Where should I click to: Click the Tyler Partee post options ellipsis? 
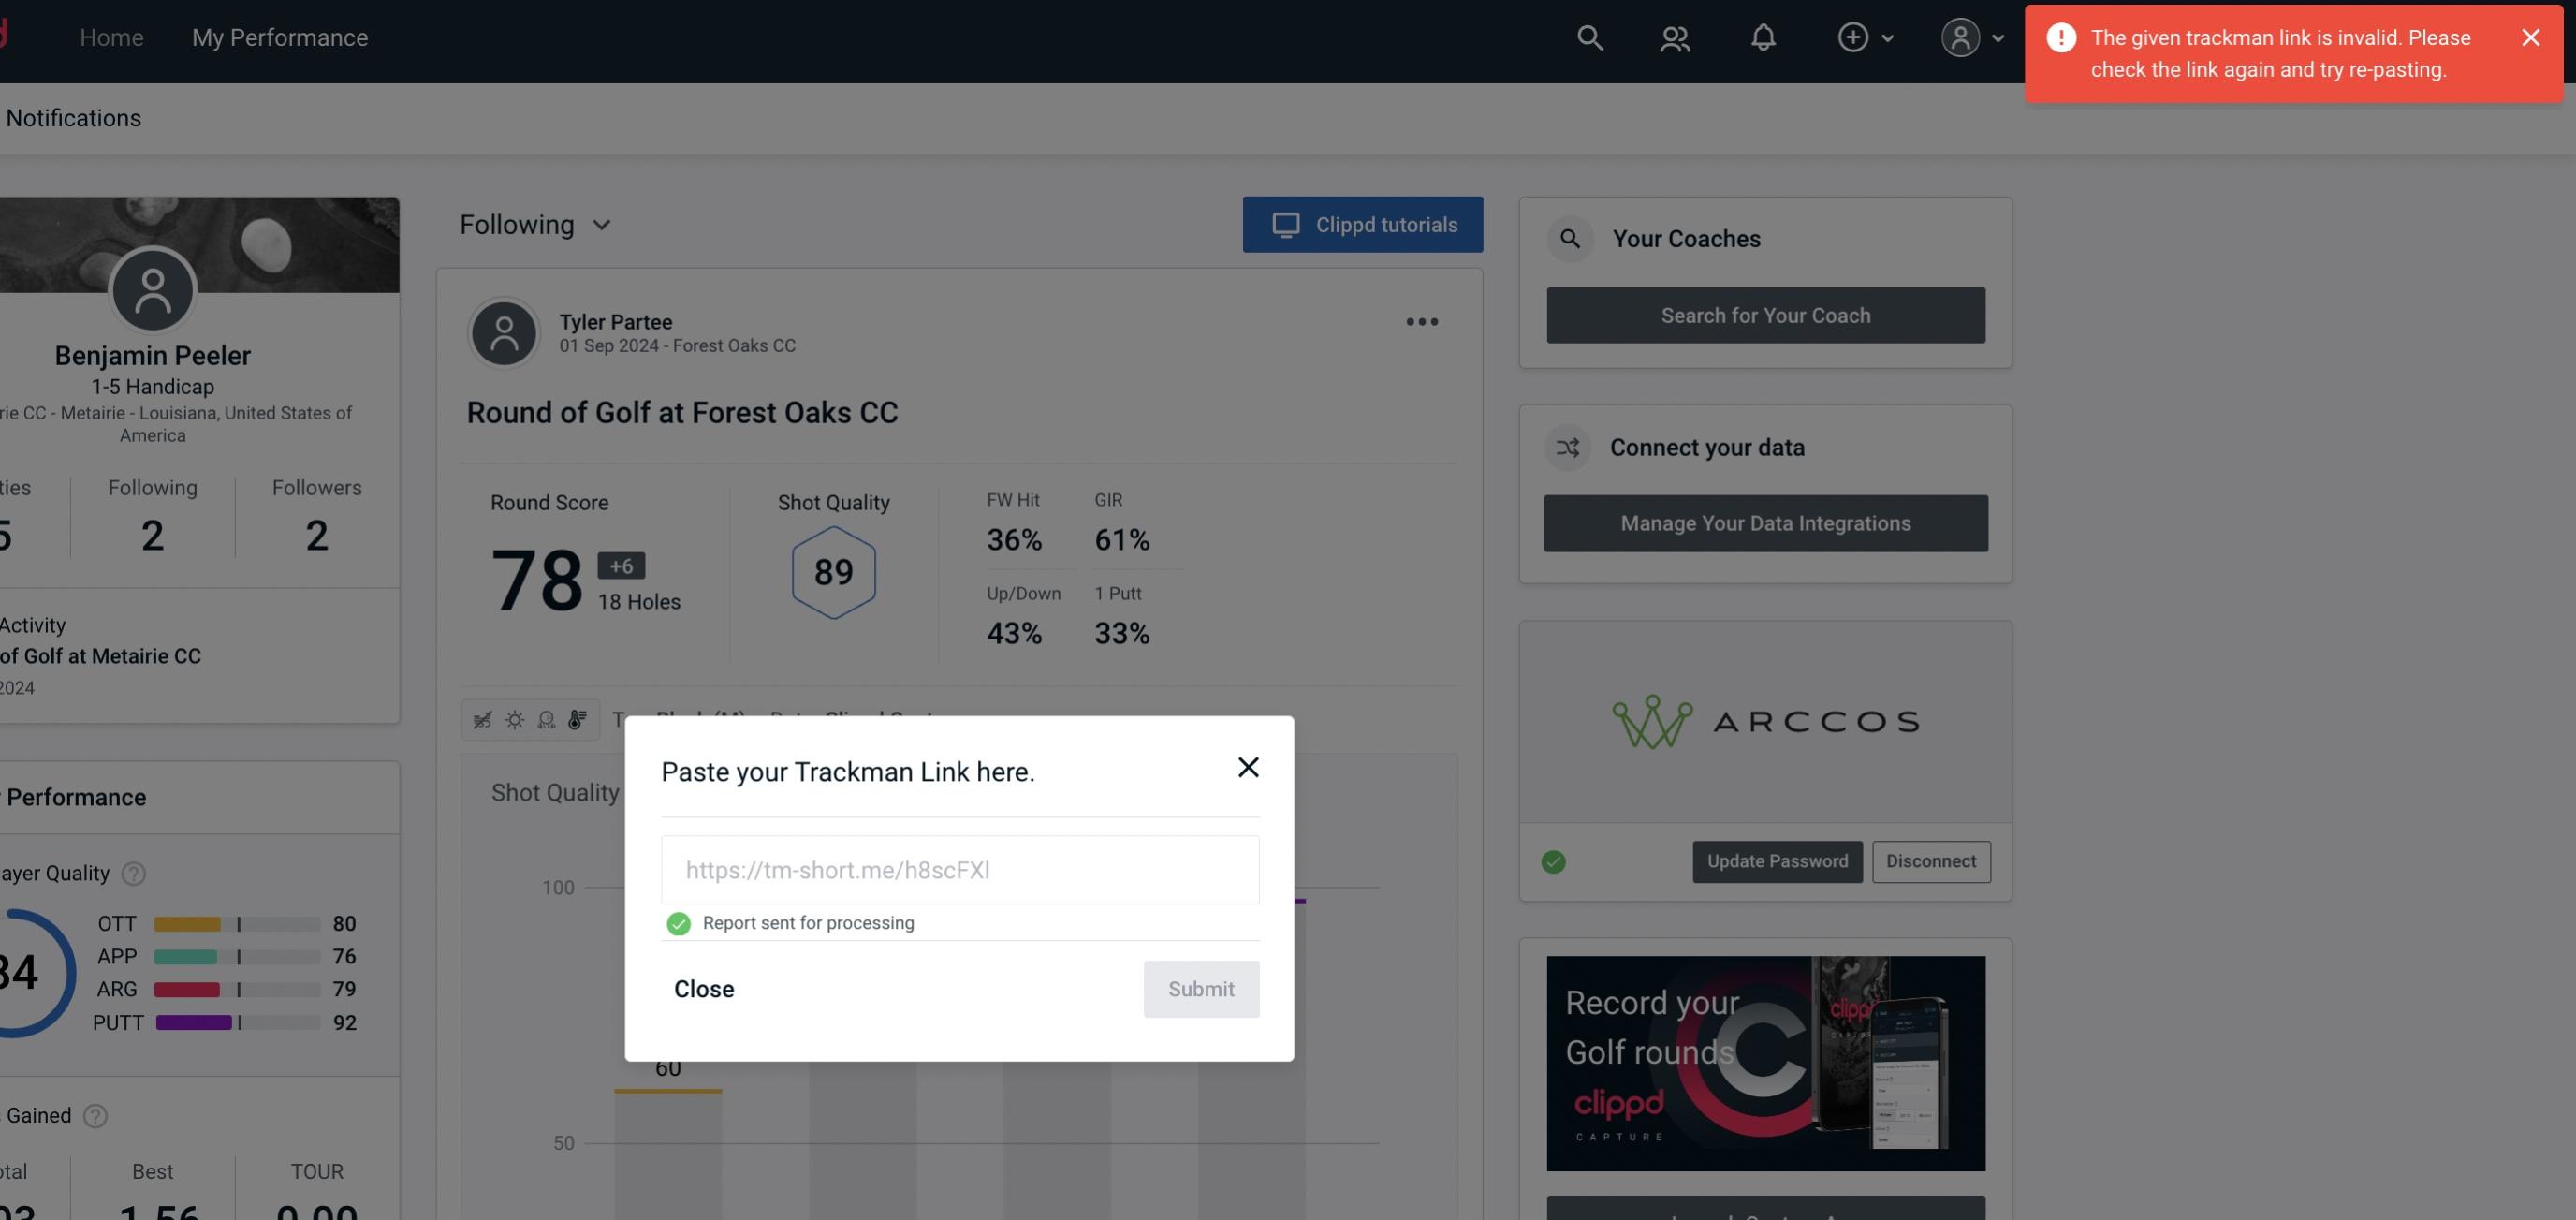(1421, 322)
